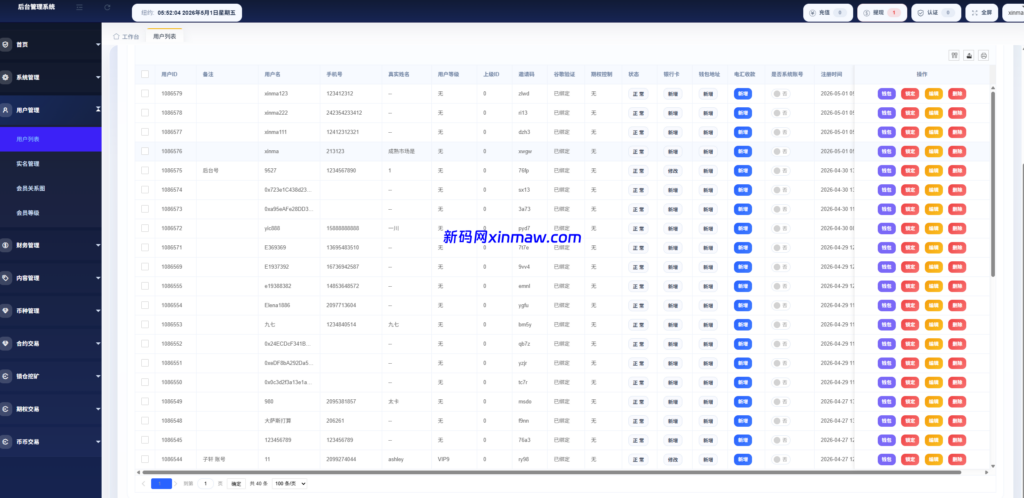Viewport: 1024px width, 498px height.
Task: Check the select-all checkbox in table header
Action: (145, 74)
